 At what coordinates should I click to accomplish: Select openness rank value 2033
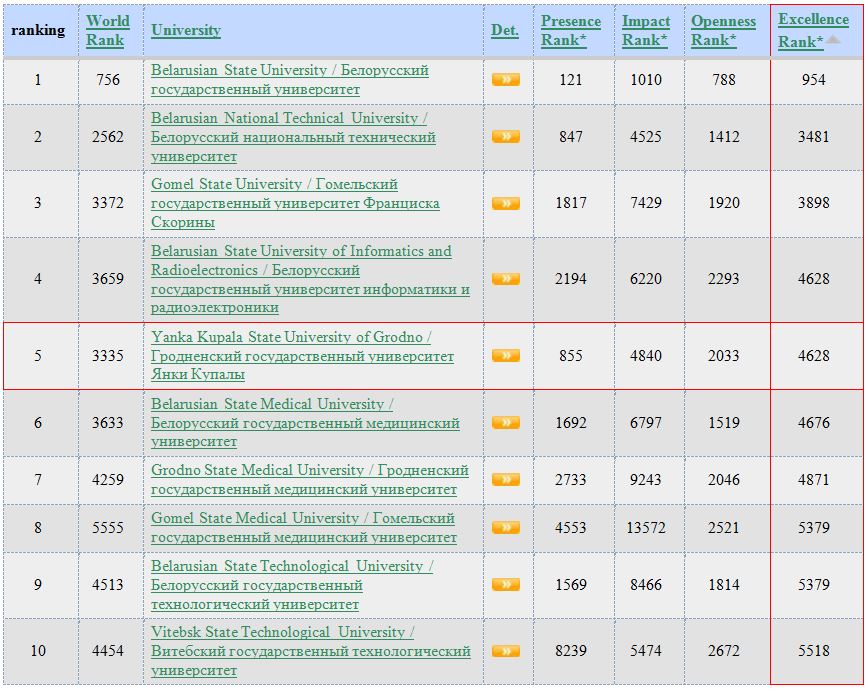[724, 356]
